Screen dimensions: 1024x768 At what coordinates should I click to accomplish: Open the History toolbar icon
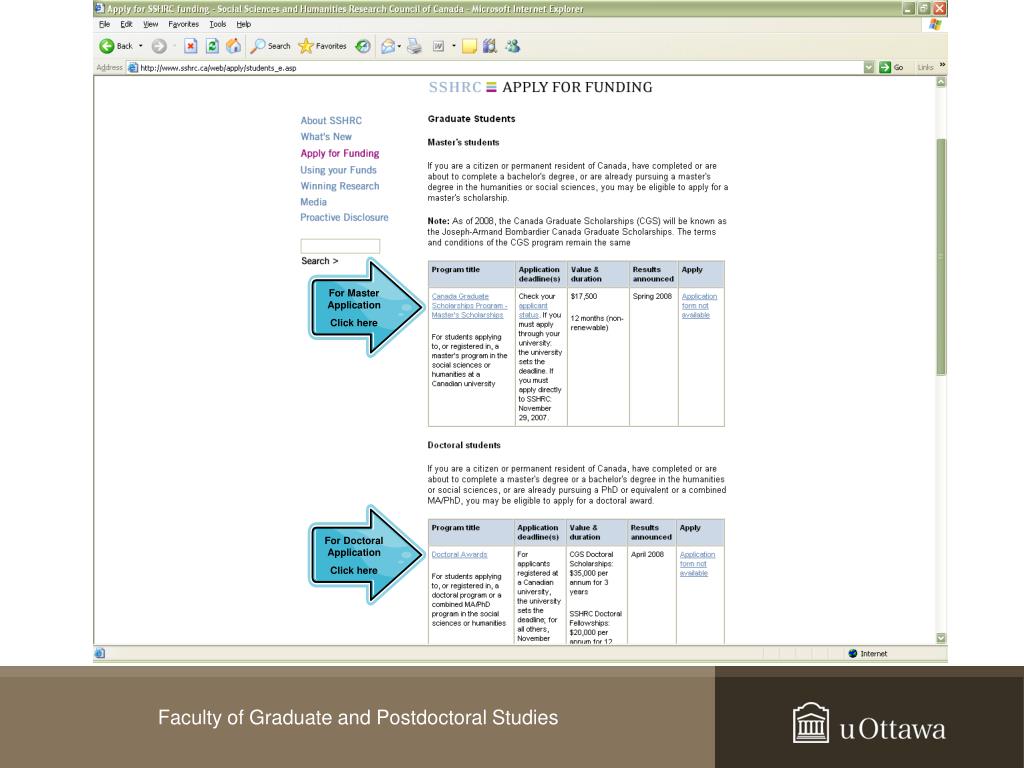pos(363,46)
